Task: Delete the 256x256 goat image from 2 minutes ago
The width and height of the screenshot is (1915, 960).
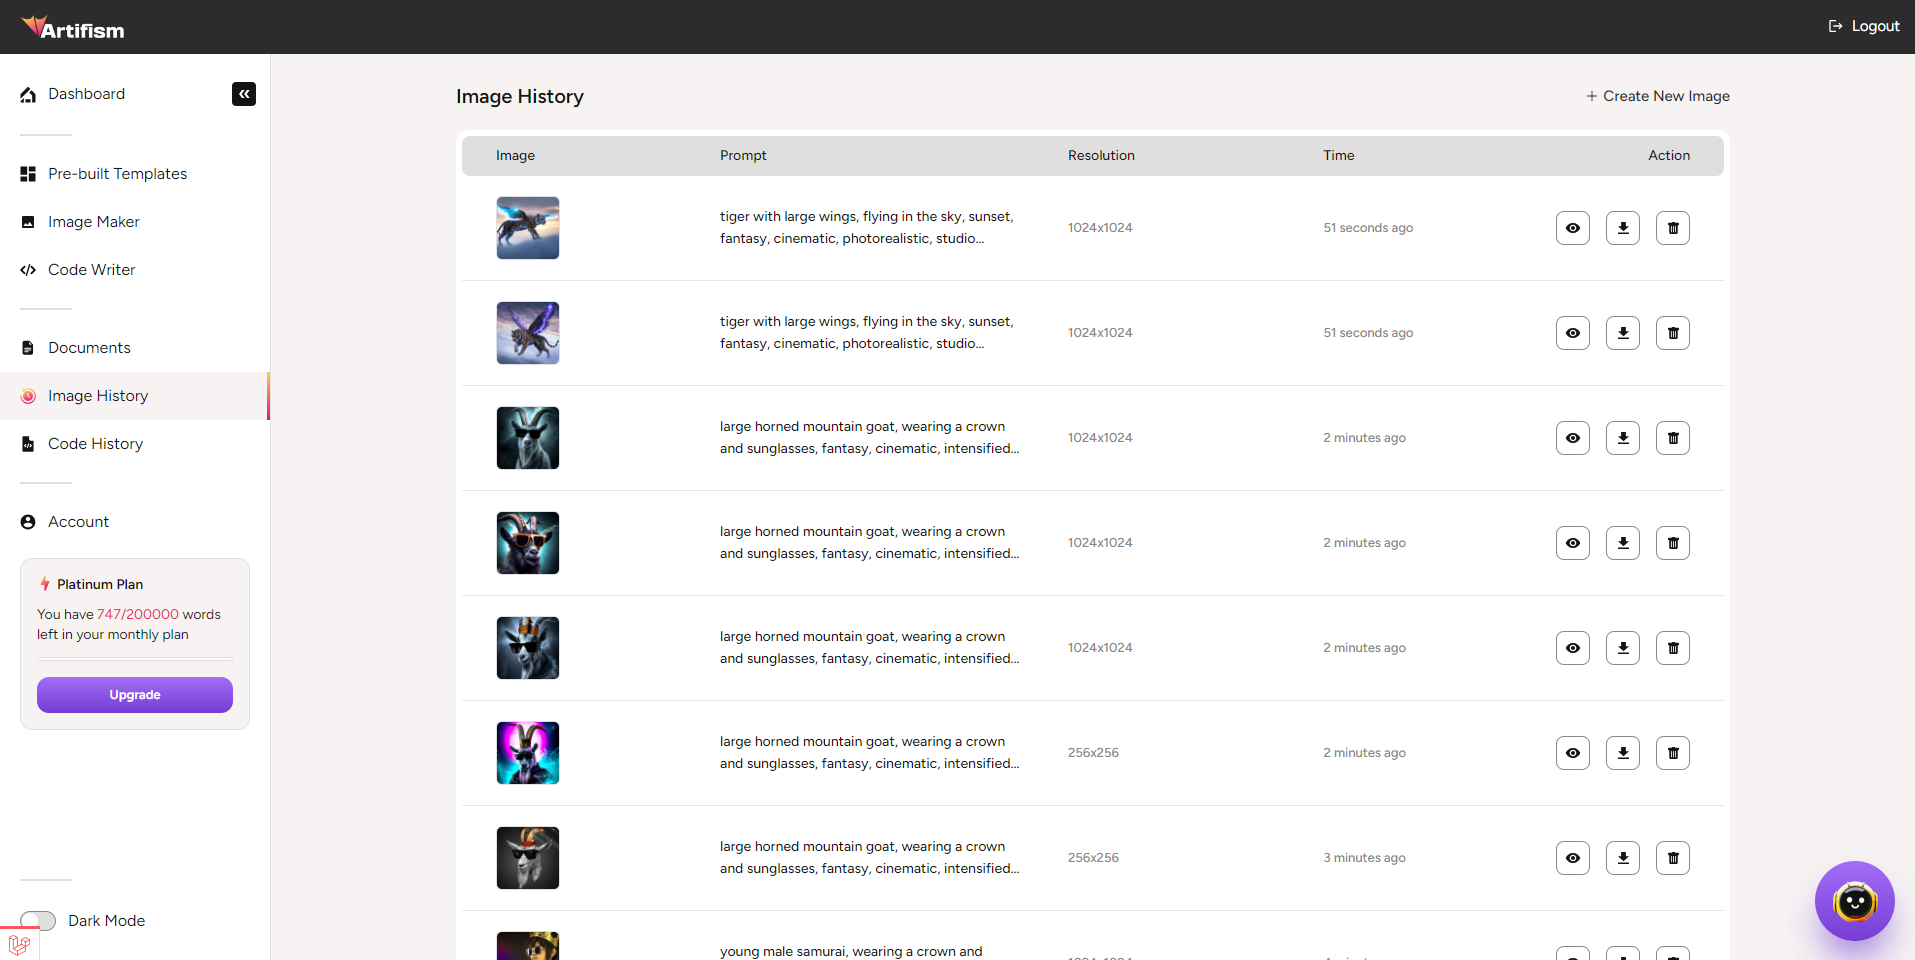Action: click(x=1673, y=753)
